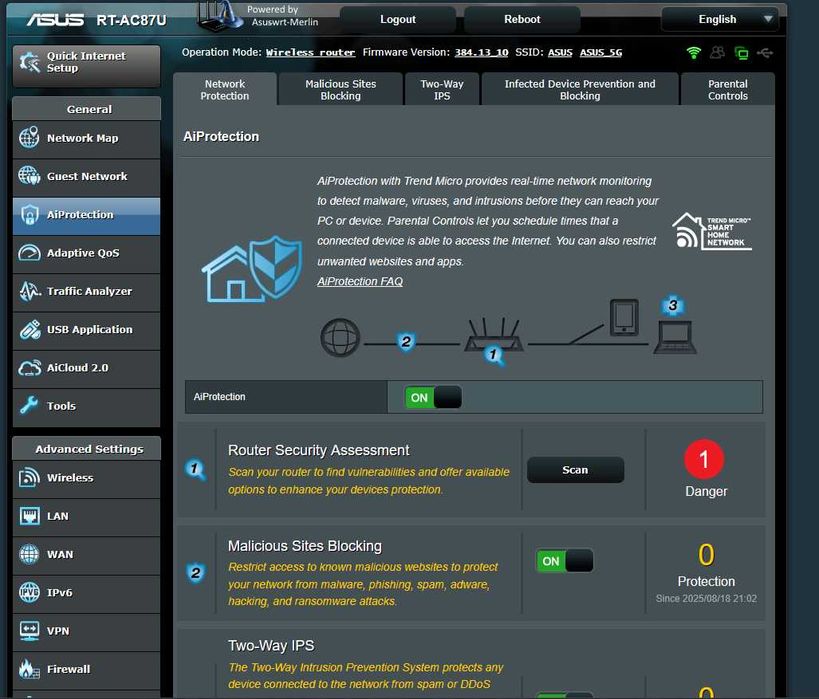Click the Wireless router operation mode link
Viewport: 819px width, 699px height.
(310, 53)
